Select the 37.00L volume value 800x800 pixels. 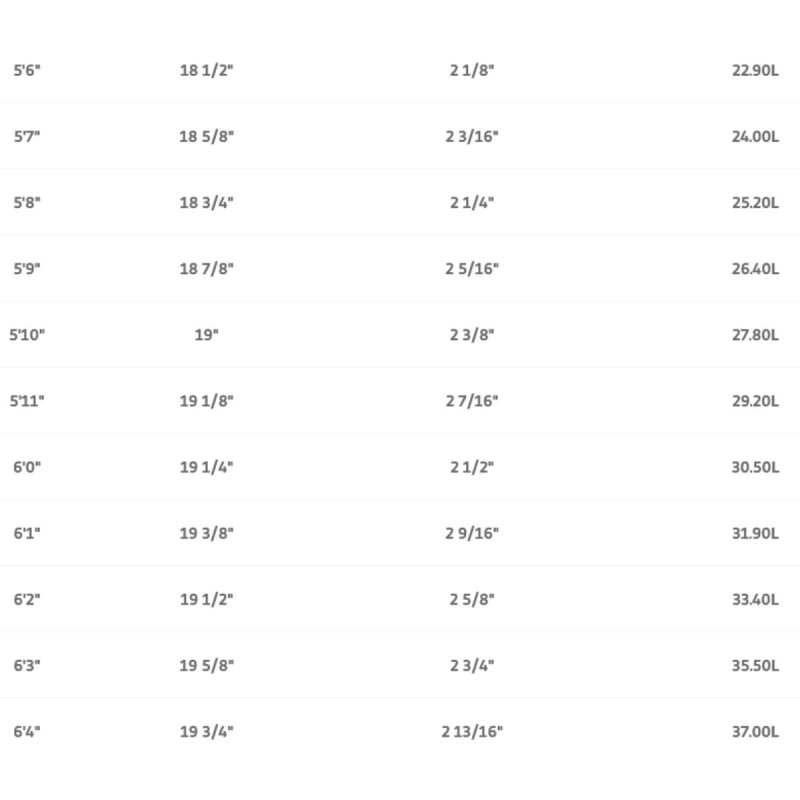point(755,730)
